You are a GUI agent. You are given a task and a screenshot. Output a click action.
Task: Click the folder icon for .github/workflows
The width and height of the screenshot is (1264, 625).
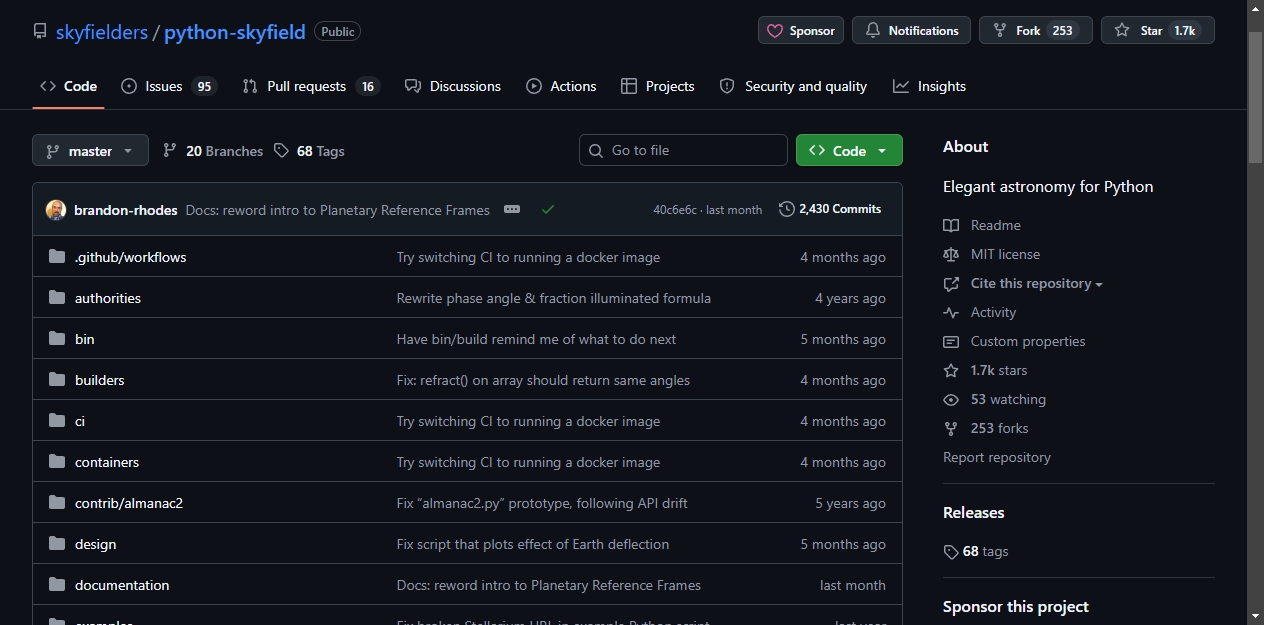[x=57, y=257]
